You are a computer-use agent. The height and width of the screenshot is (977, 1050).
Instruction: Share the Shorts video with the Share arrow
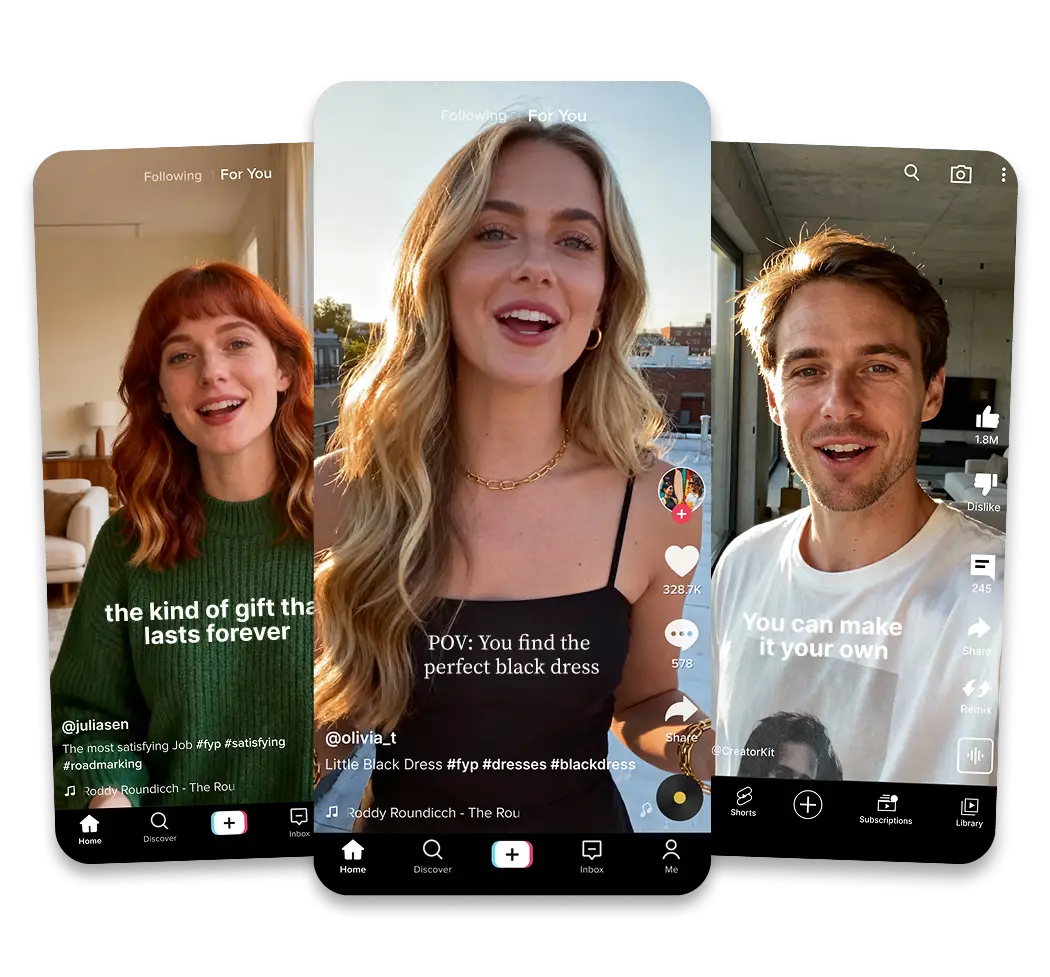pos(978,628)
